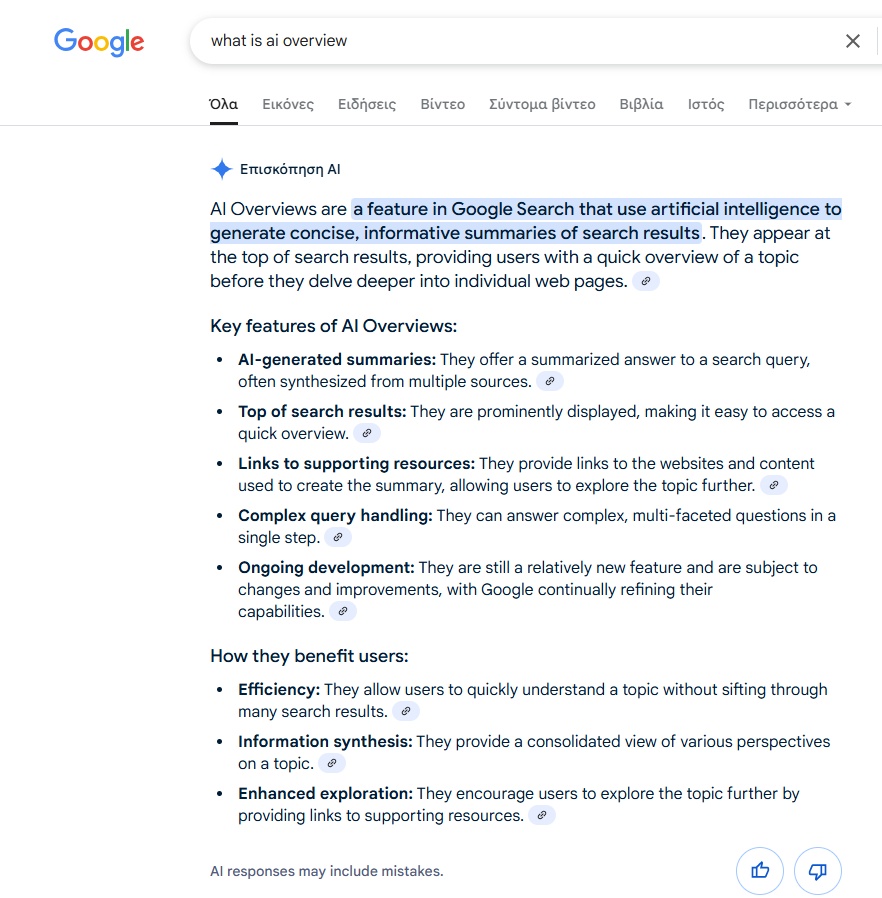Open the Σύντομα βίντεο tab
Viewport: 882px width, 898px height.
pyautogui.click(x=542, y=104)
